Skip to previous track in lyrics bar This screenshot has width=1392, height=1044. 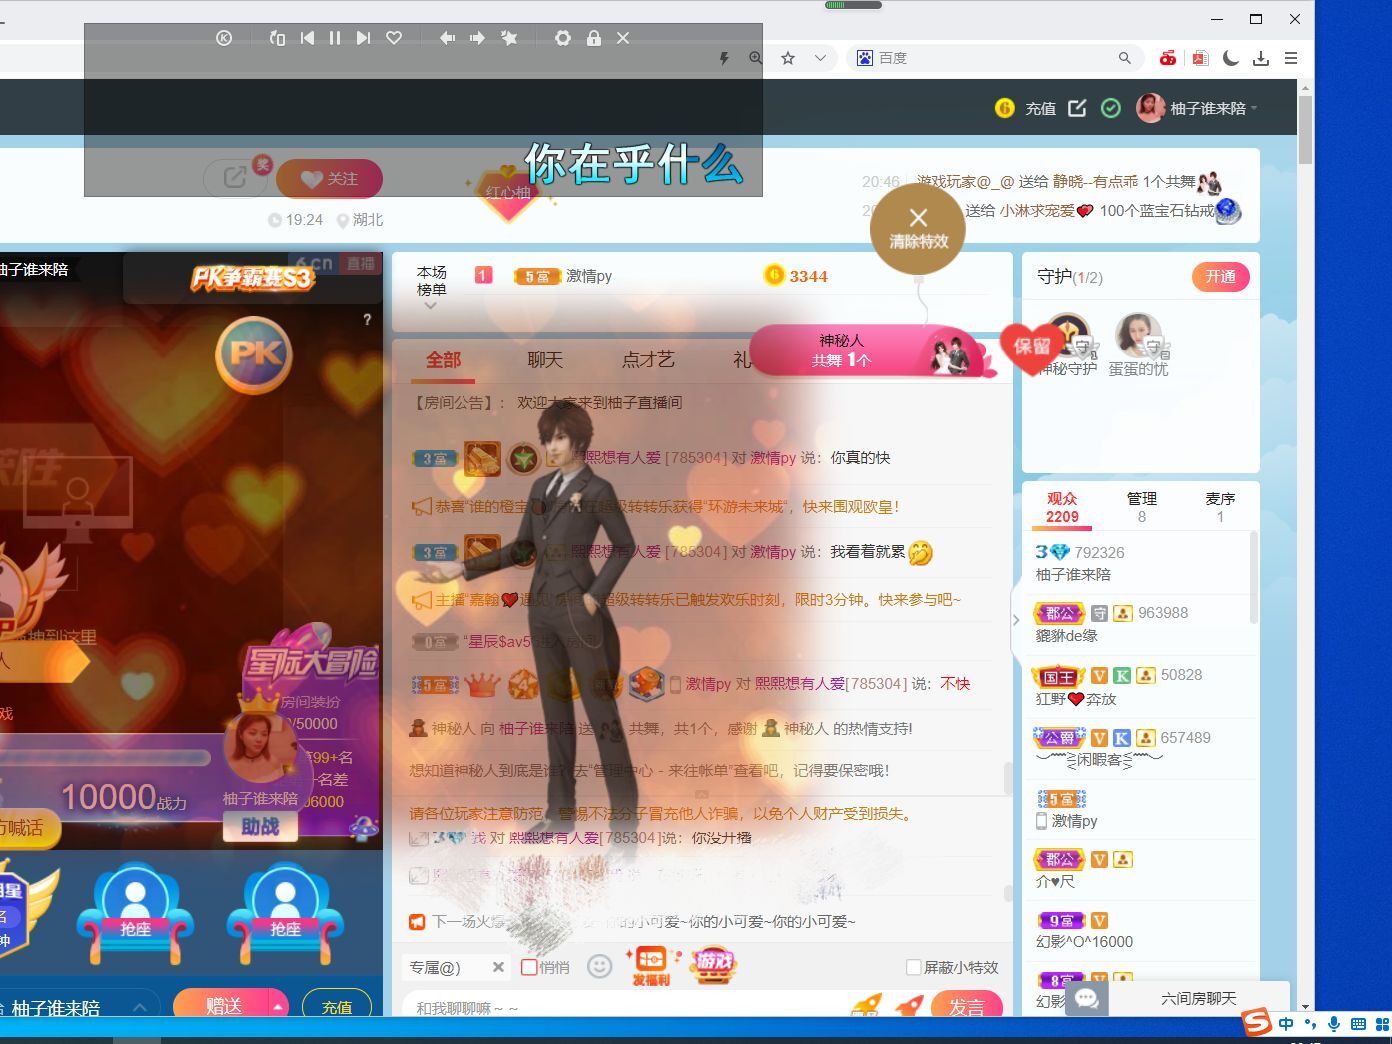point(307,38)
